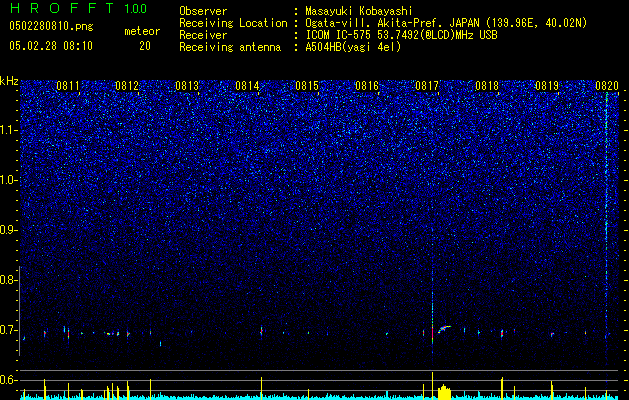Viewport: 629px width, 400px height.
Task: Click the 0820 time marker
Action: click(607, 85)
